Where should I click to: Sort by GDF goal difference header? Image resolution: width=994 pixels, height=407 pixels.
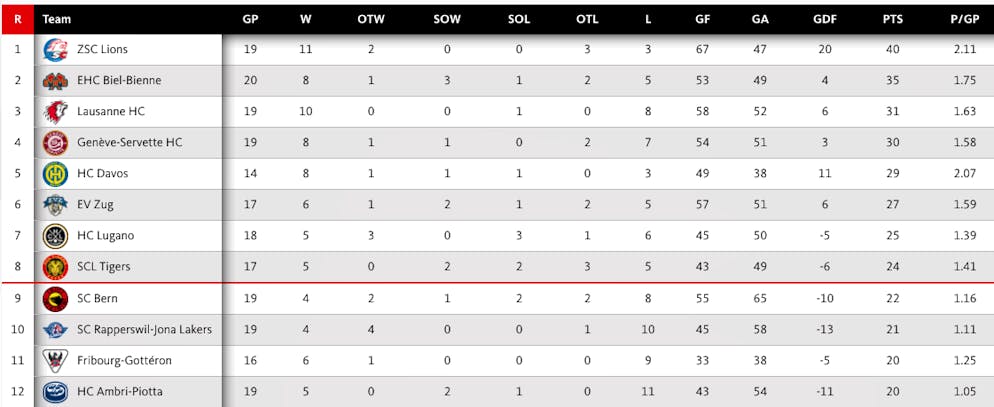click(825, 19)
